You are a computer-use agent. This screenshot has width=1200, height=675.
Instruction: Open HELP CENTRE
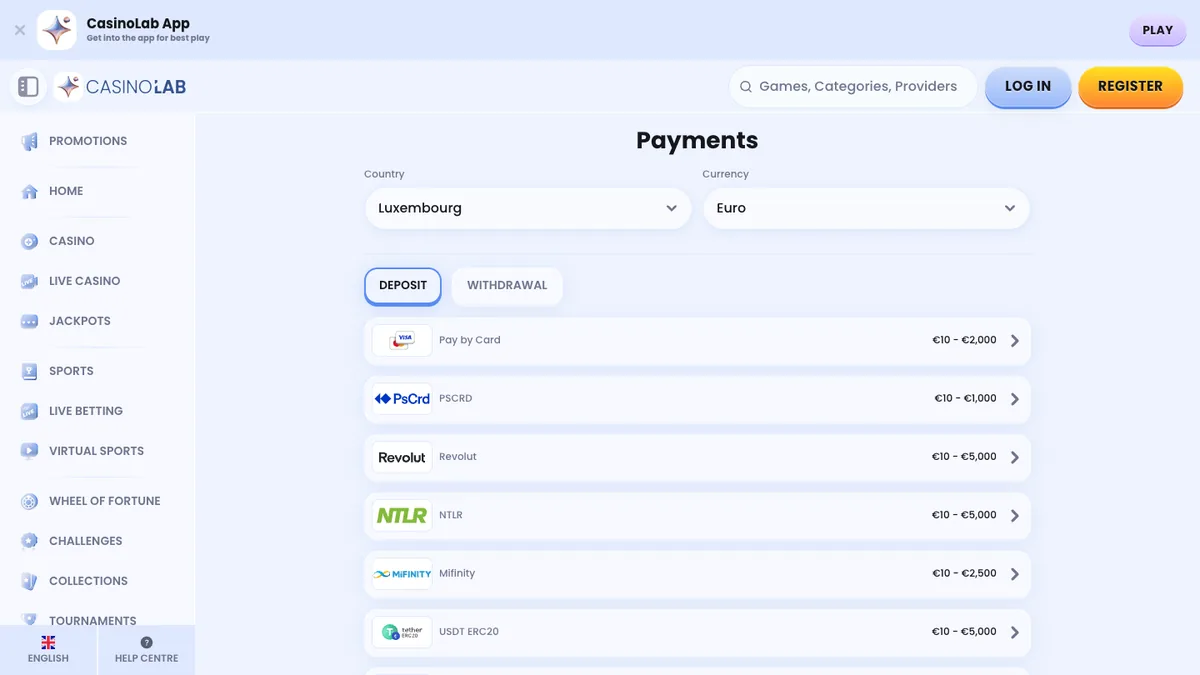click(x=147, y=650)
